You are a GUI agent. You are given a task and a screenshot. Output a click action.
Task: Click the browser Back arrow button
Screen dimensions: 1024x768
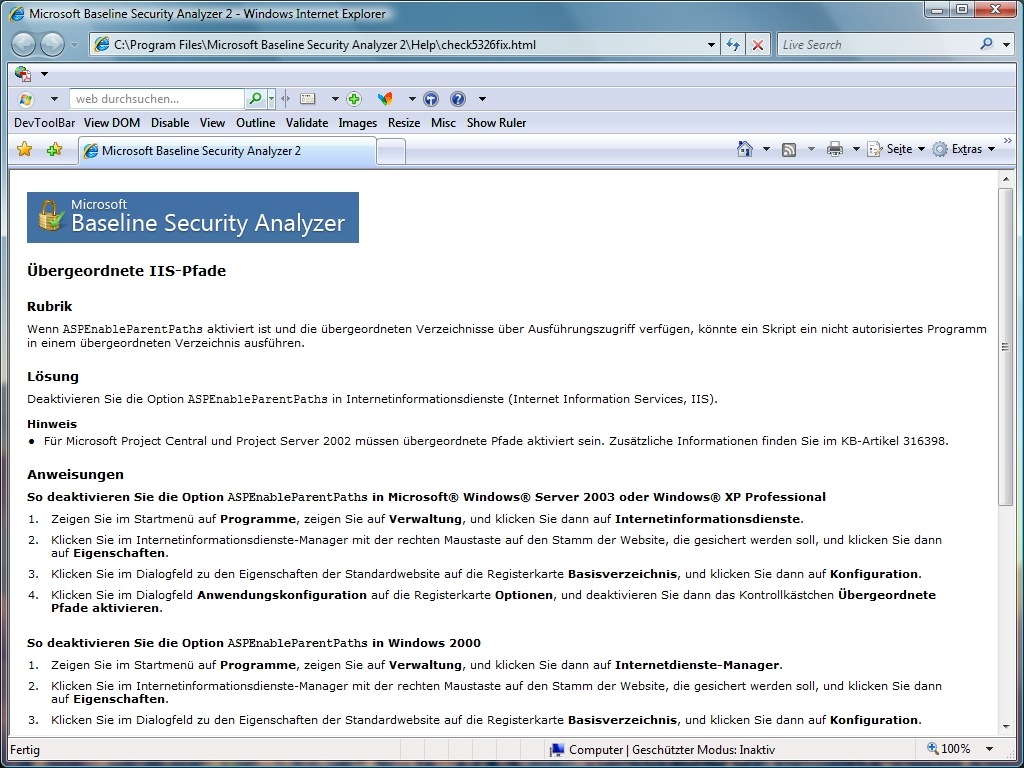[x=24, y=44]
